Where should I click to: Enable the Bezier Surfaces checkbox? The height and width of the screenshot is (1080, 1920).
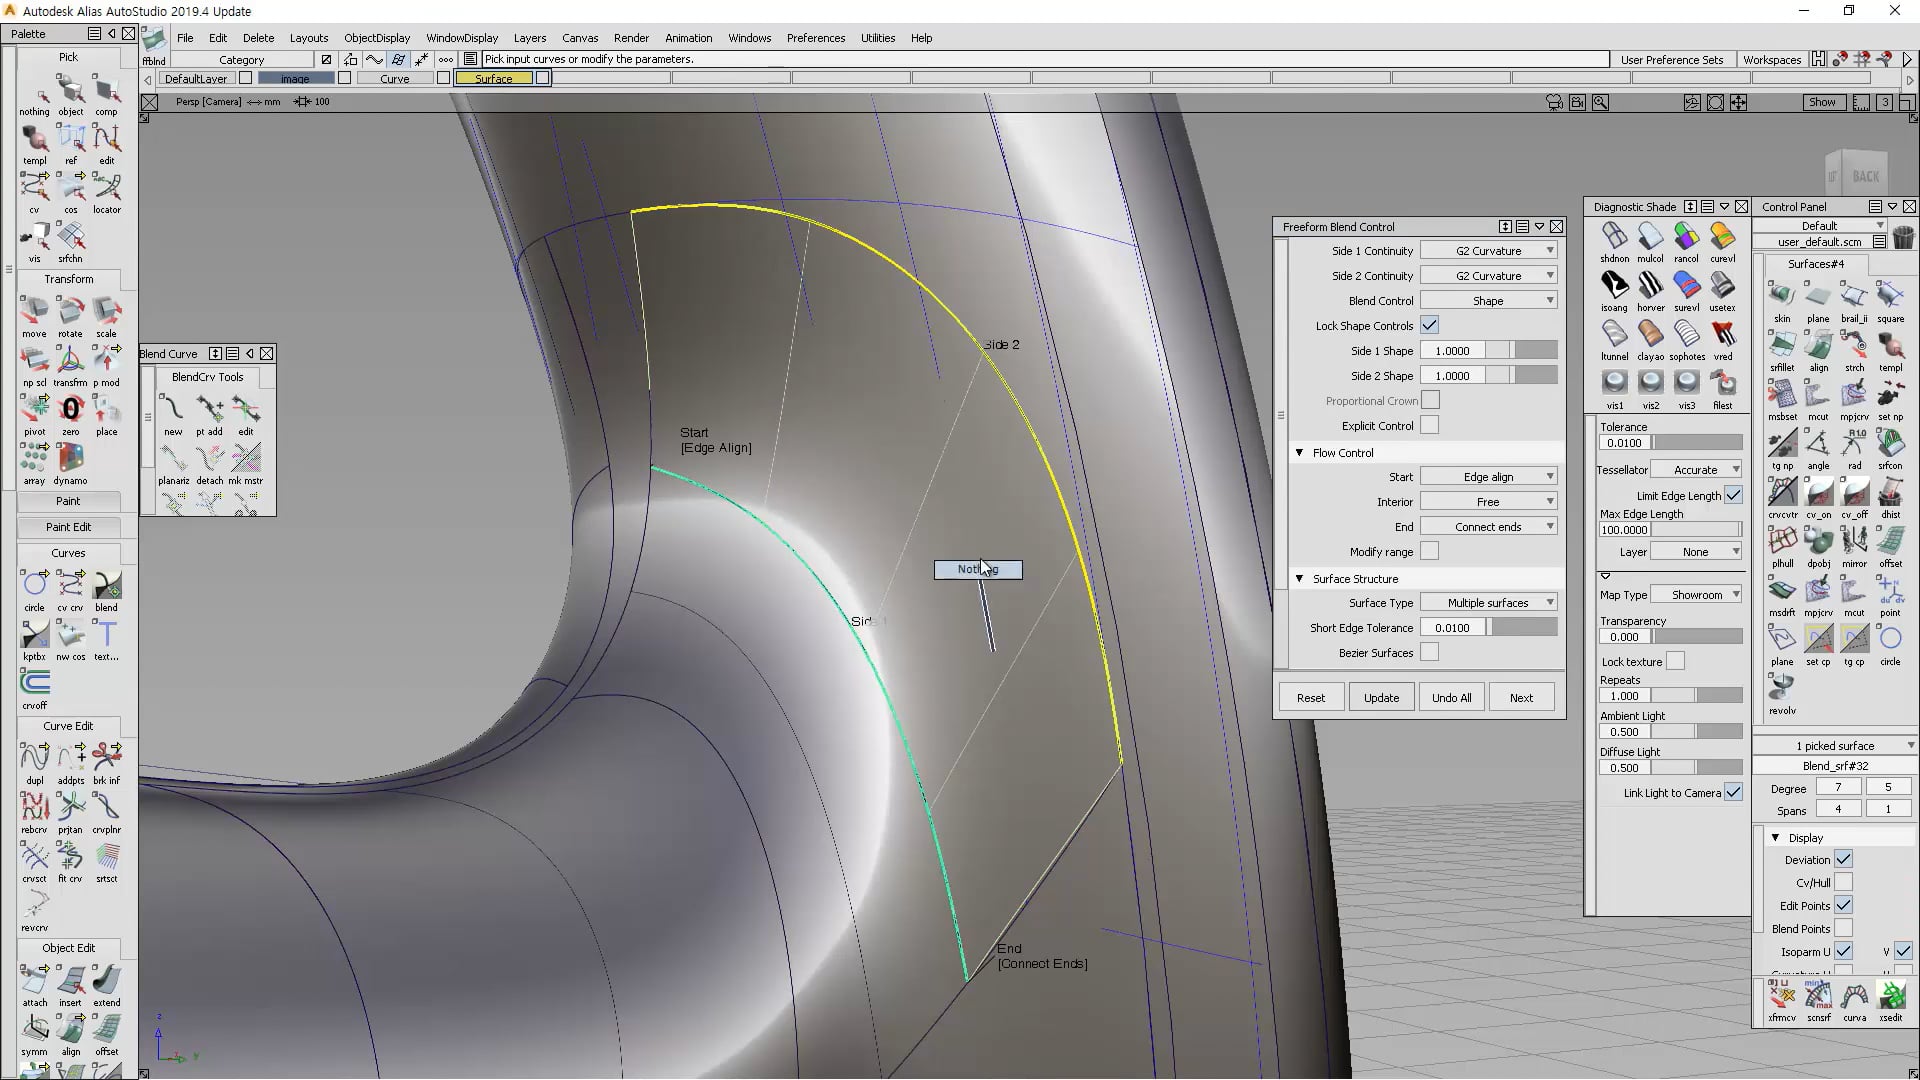[x=1429, y=652]
